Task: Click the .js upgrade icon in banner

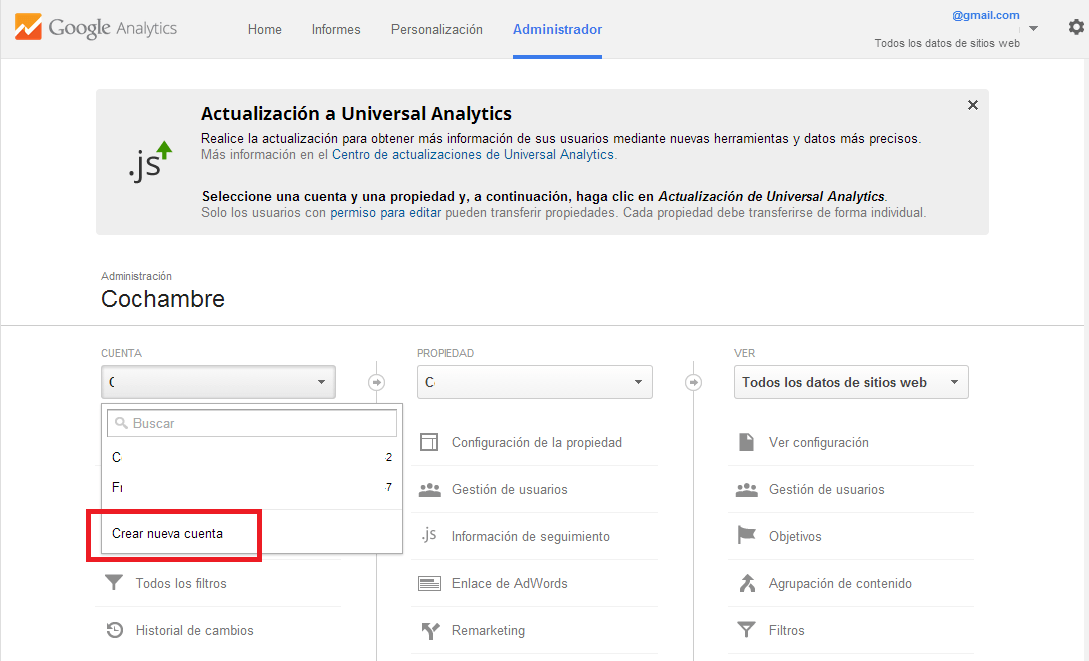Action: click(149, 161)
